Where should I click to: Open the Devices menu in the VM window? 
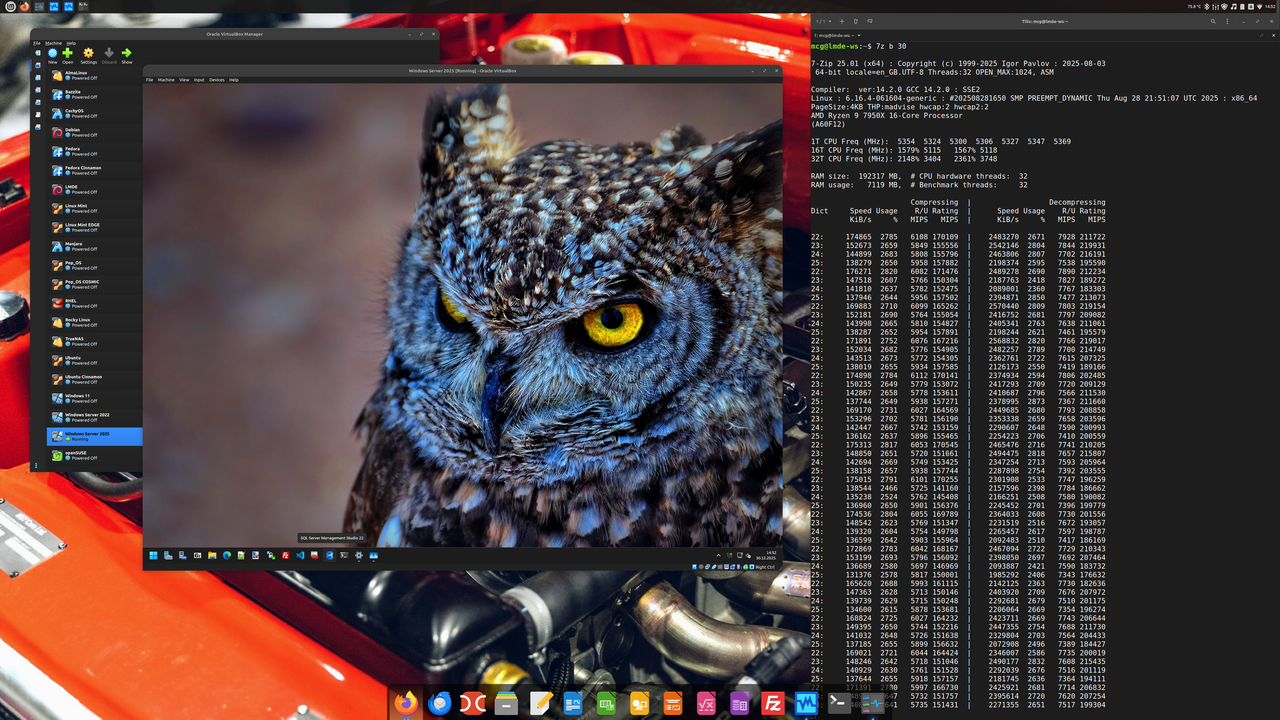click(217, 80)
